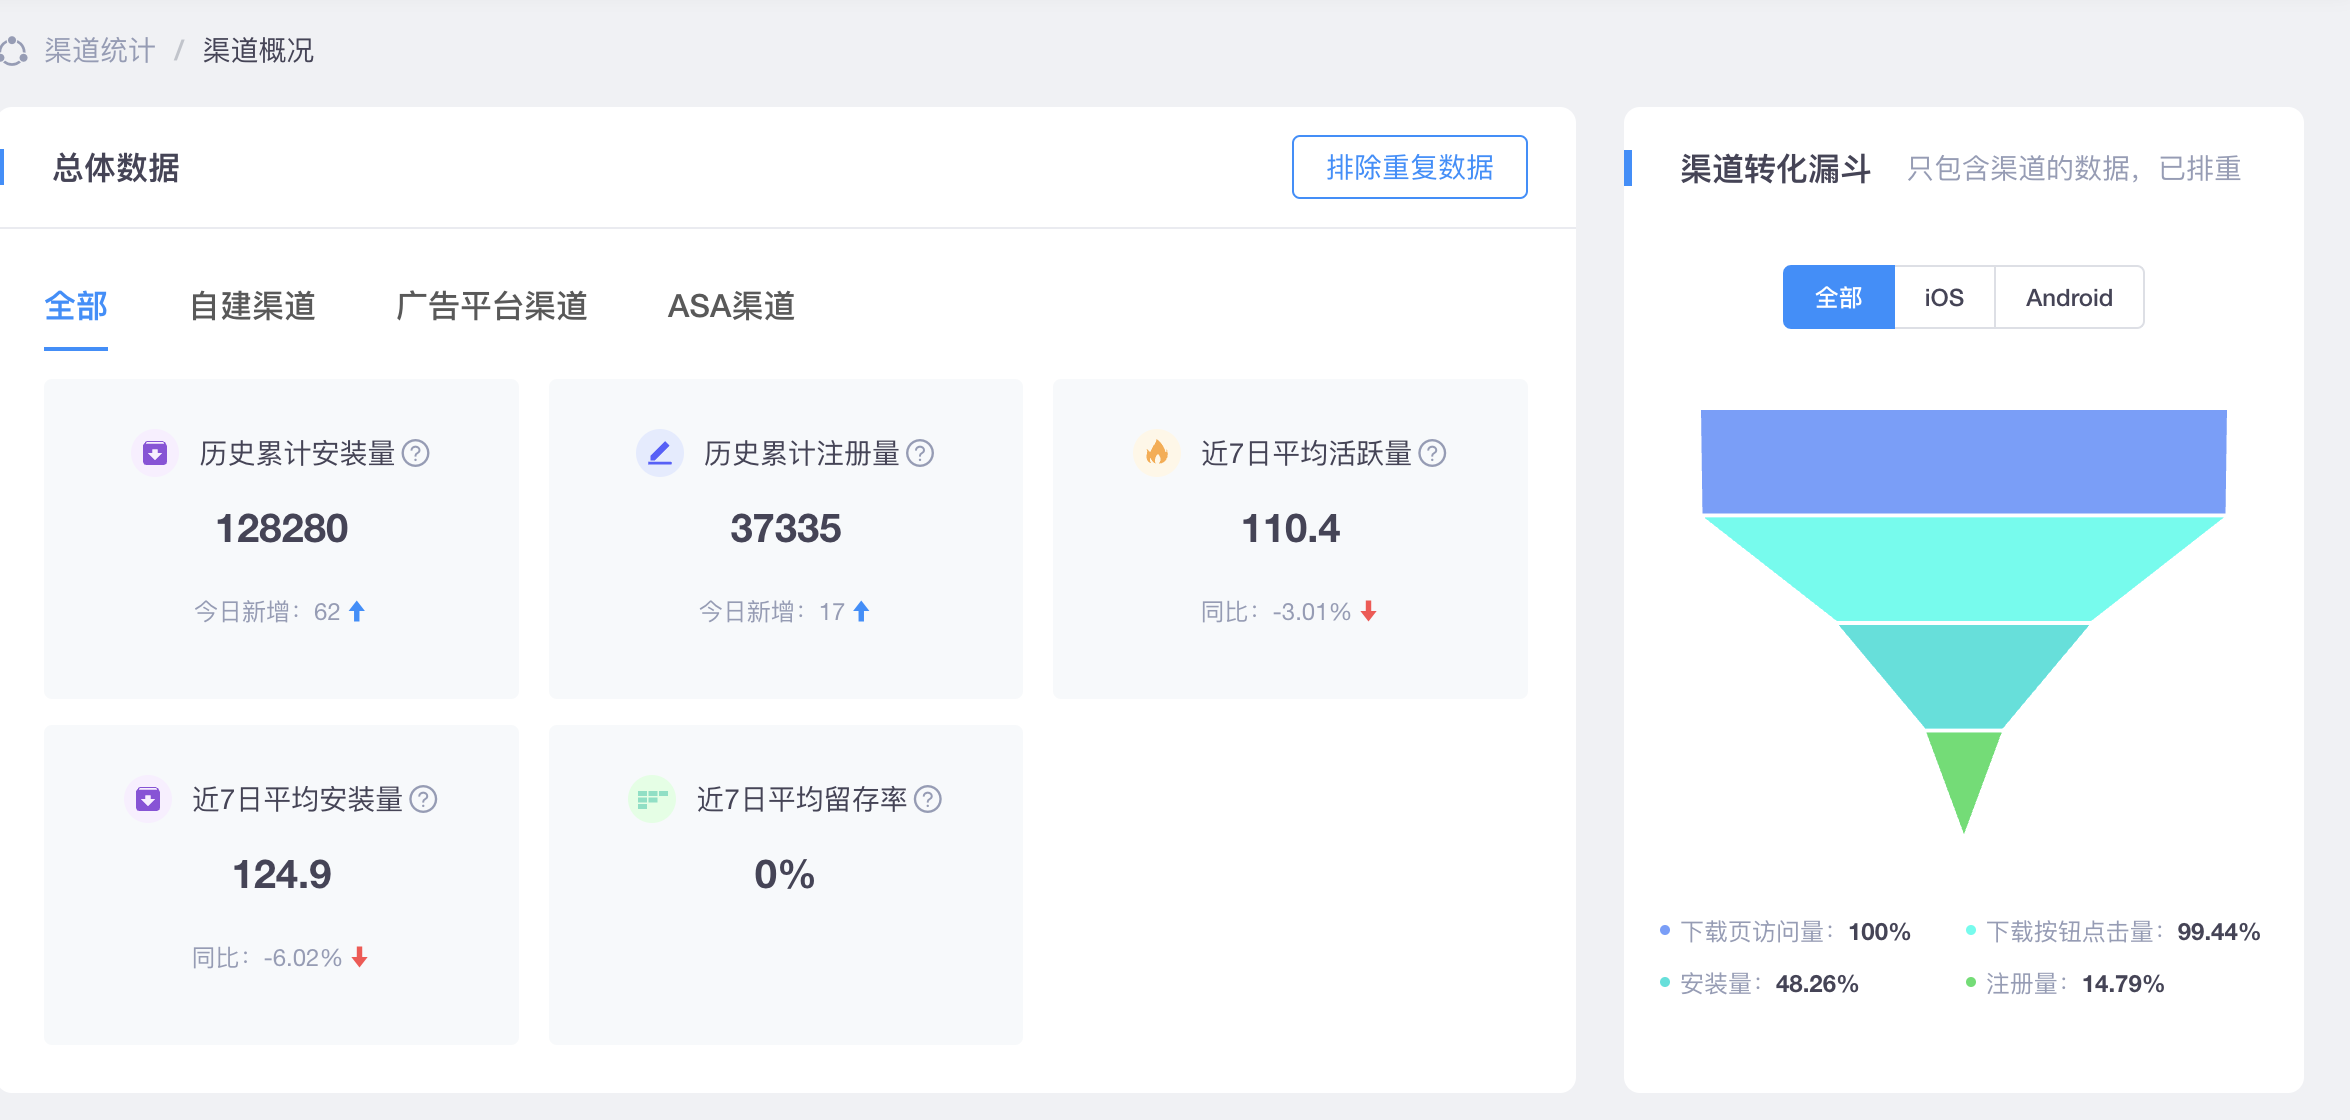Open help tooltip for 历史累计安装量
The image size is (2350, 1120).
tap(415, 453)
